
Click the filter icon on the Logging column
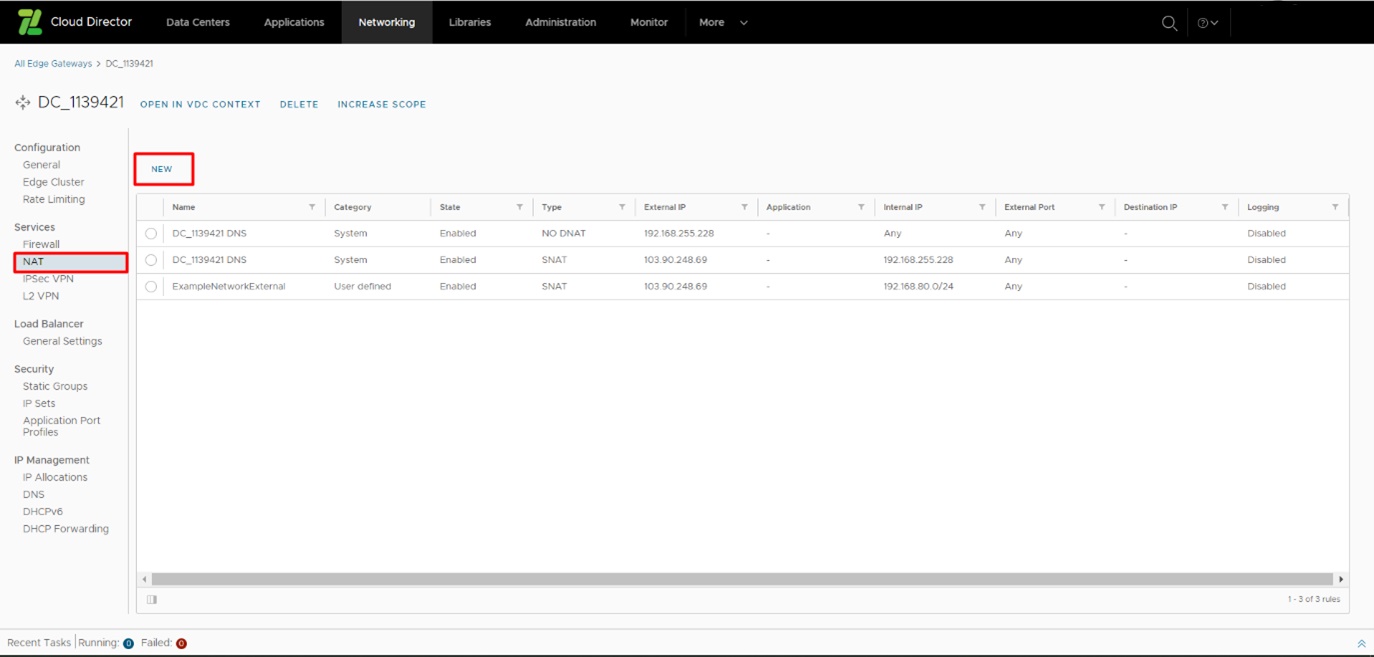[x=1335, y=206]
